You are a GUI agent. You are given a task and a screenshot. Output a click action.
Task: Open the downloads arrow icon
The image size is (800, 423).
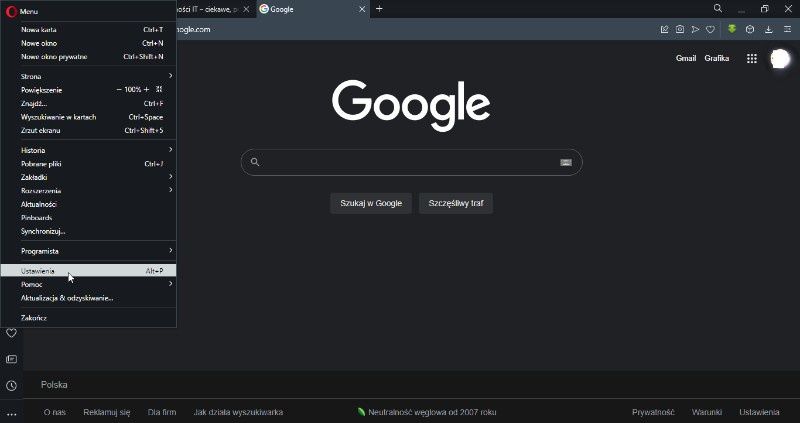tap(768, 30)
